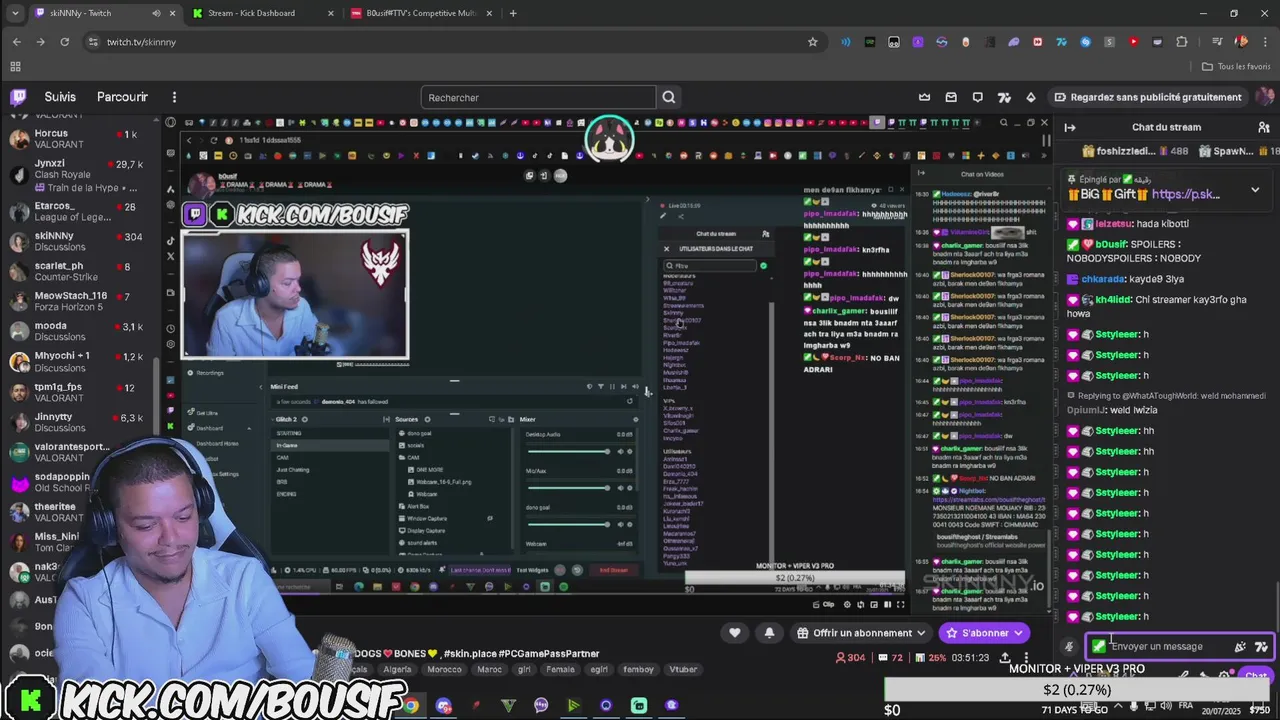This screenshot has height=720, width=1280.
Task: Open Tous les favoris bookmarks folder
Action: [x=1236, y=67]
